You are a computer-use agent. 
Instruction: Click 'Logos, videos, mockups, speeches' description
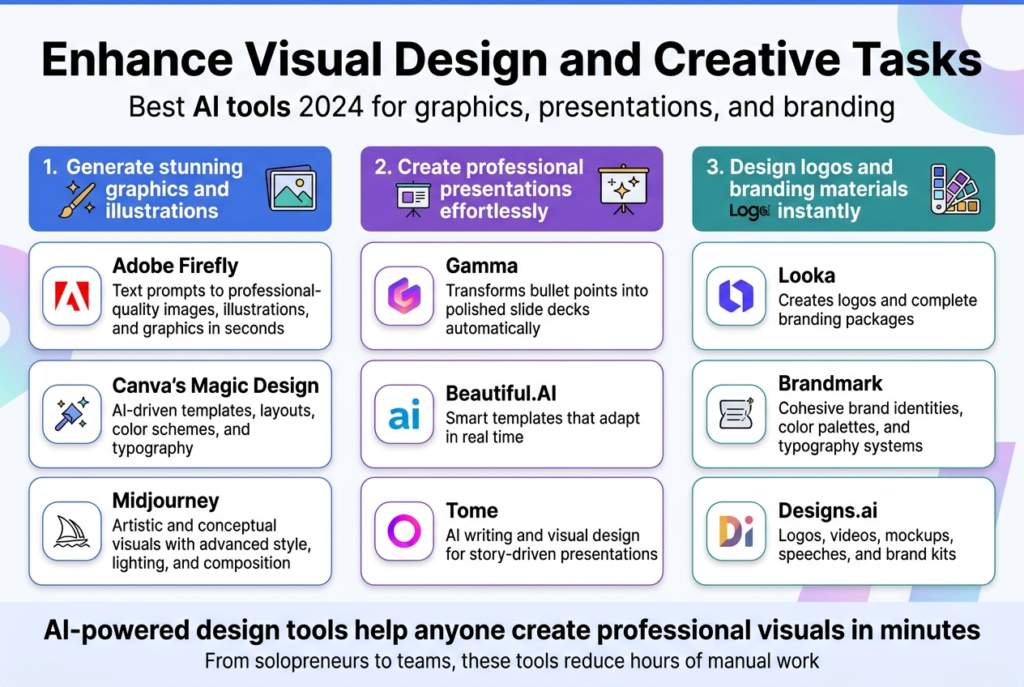click(867, 545)
